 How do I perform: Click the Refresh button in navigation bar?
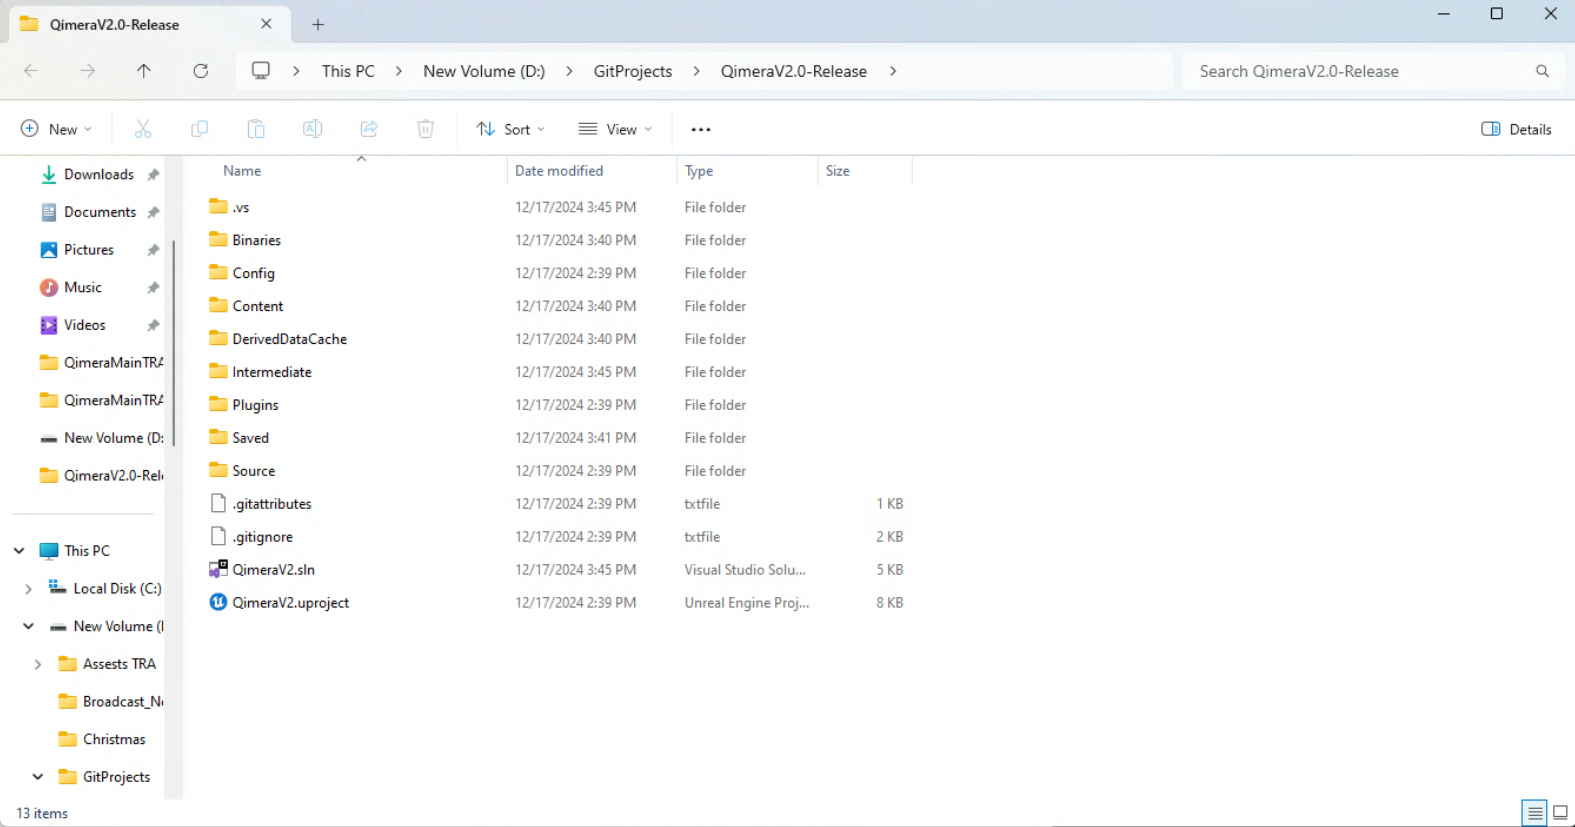201,71
